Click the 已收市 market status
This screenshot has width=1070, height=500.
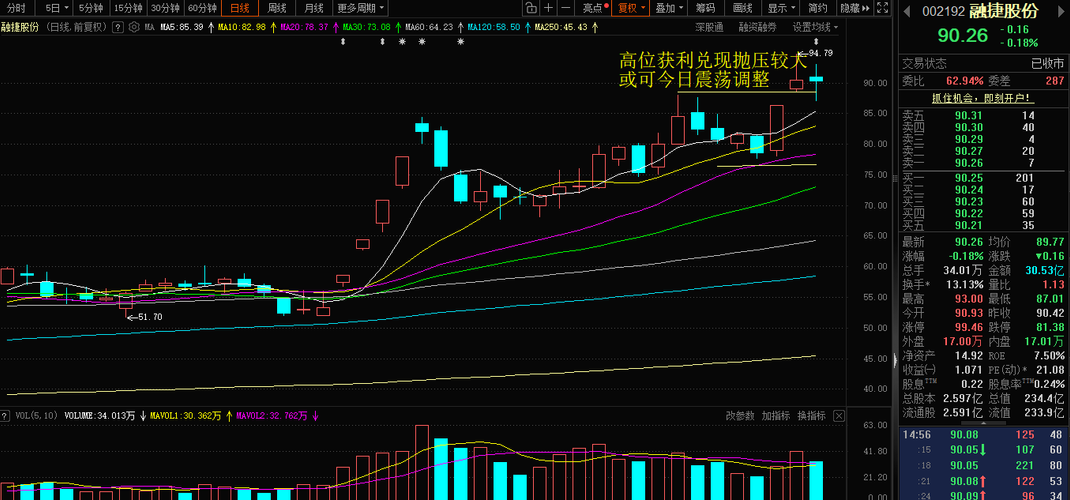pos(1047,63)
